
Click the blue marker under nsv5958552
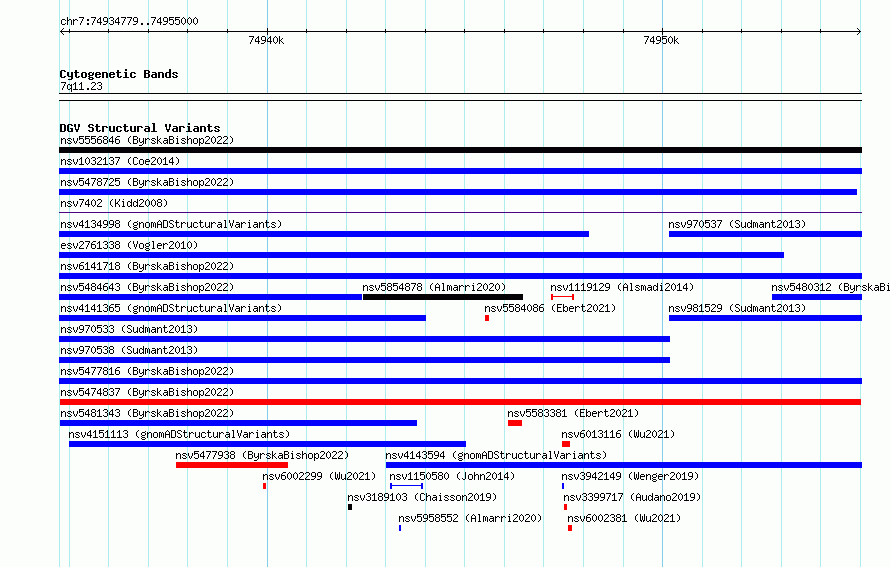(400, 528)
